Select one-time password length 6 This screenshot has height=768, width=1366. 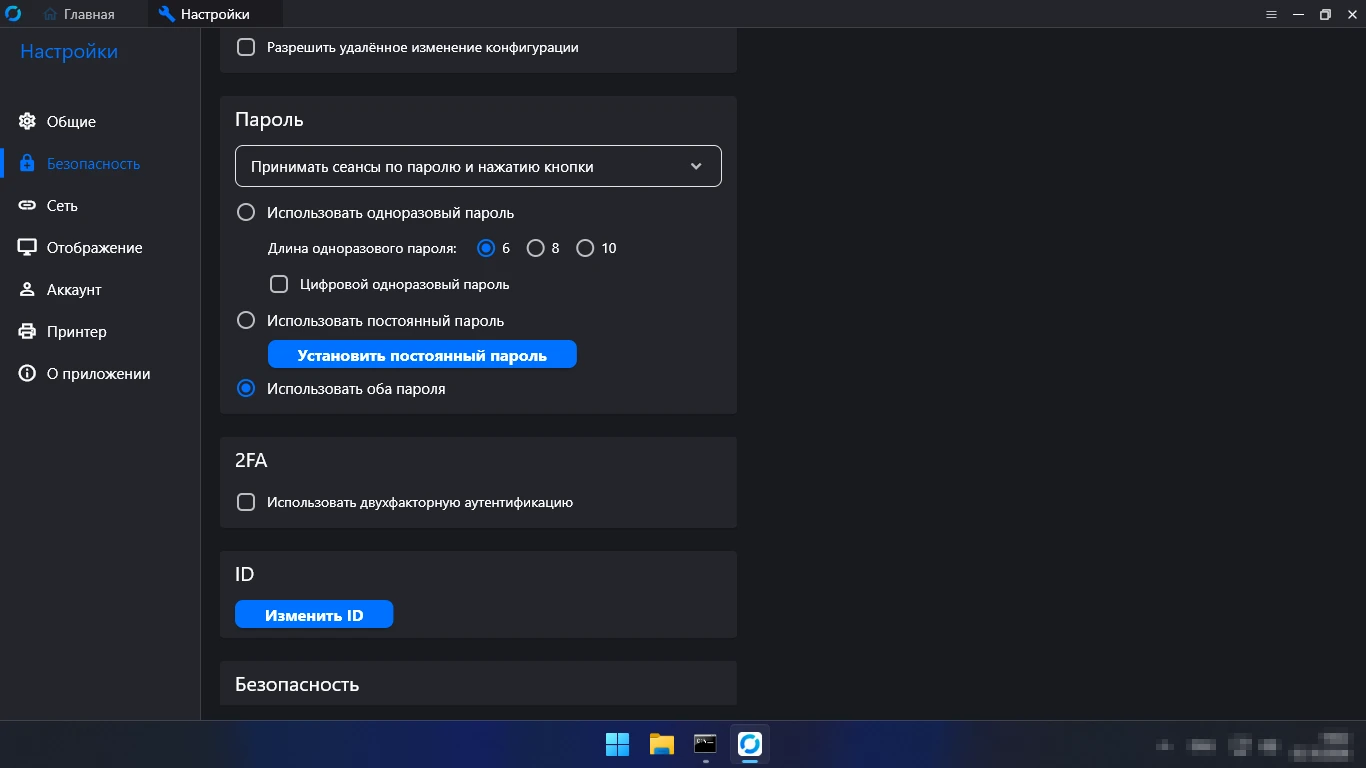click(x=487, y=248)
